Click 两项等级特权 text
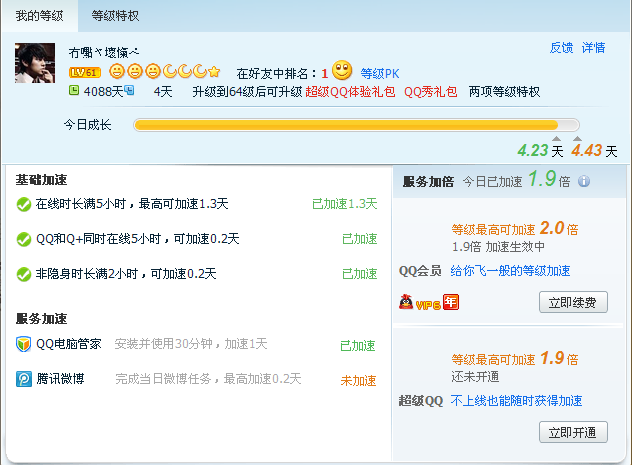 [504, 92]
